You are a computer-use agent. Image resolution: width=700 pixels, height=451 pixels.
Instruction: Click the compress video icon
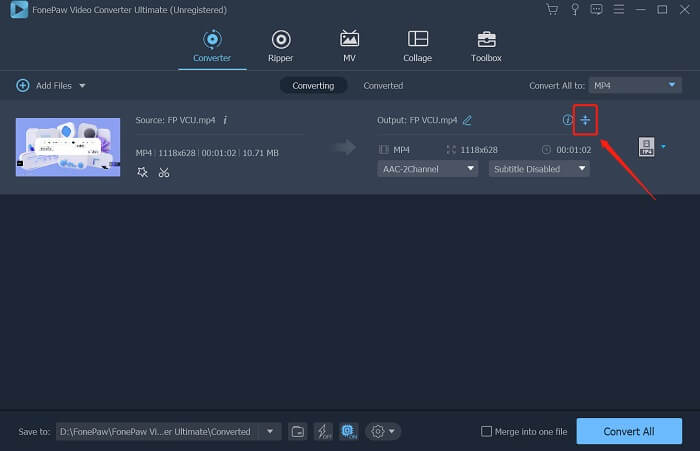[585, 120]
